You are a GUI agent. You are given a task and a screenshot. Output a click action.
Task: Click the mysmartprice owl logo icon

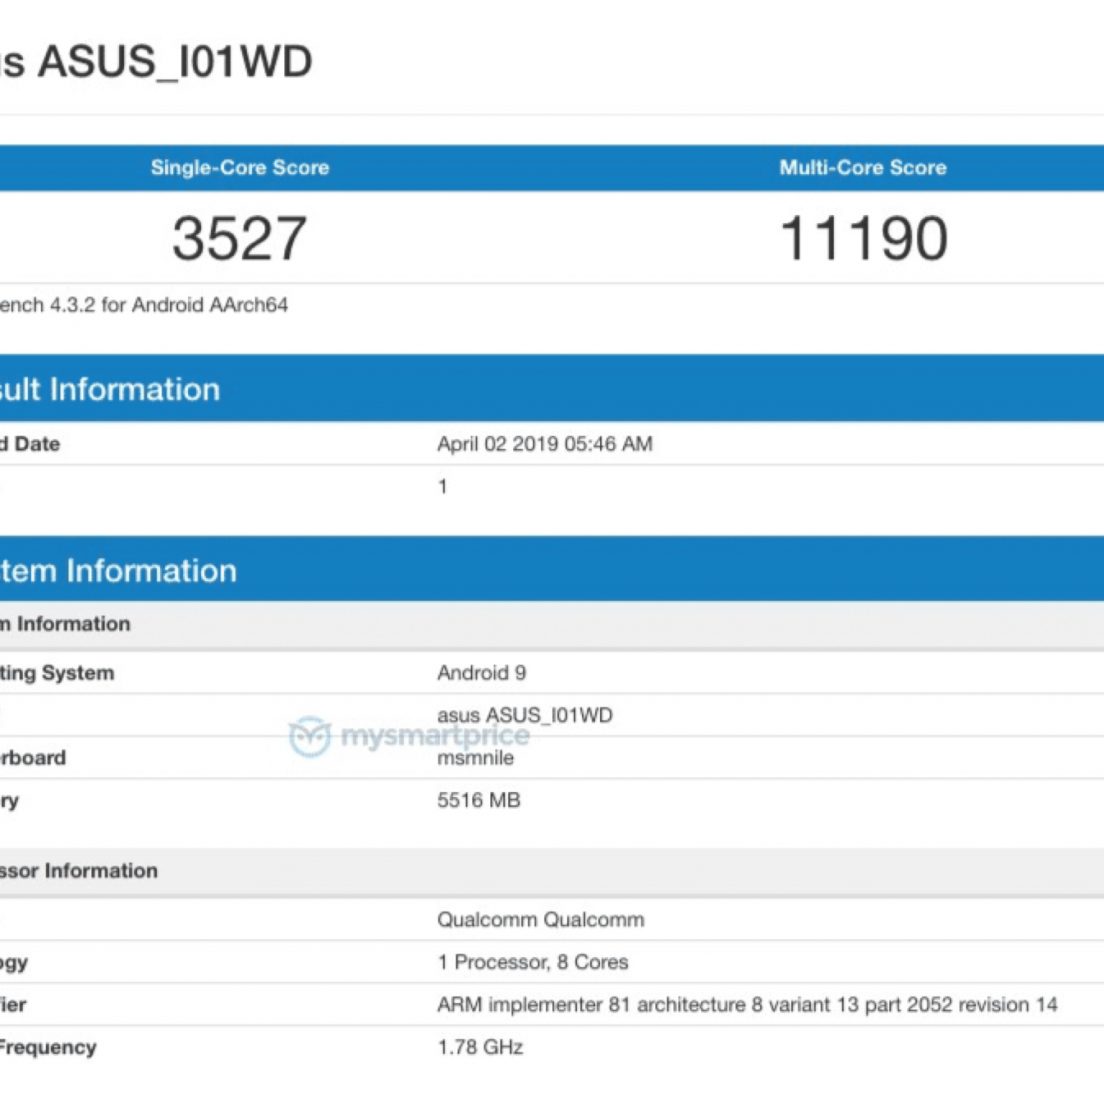click(309, 738)
